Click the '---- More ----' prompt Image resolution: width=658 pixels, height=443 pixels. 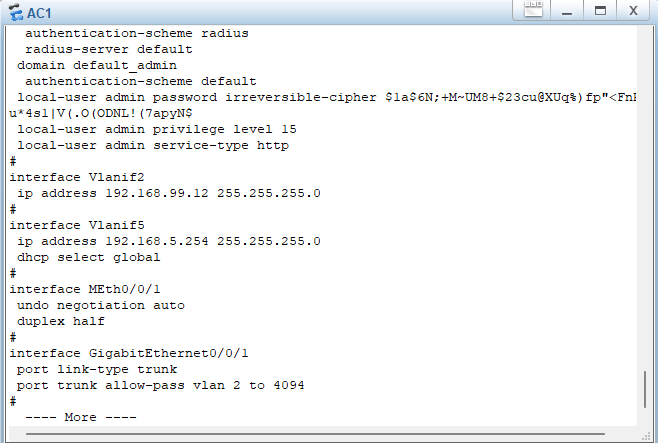78,417
